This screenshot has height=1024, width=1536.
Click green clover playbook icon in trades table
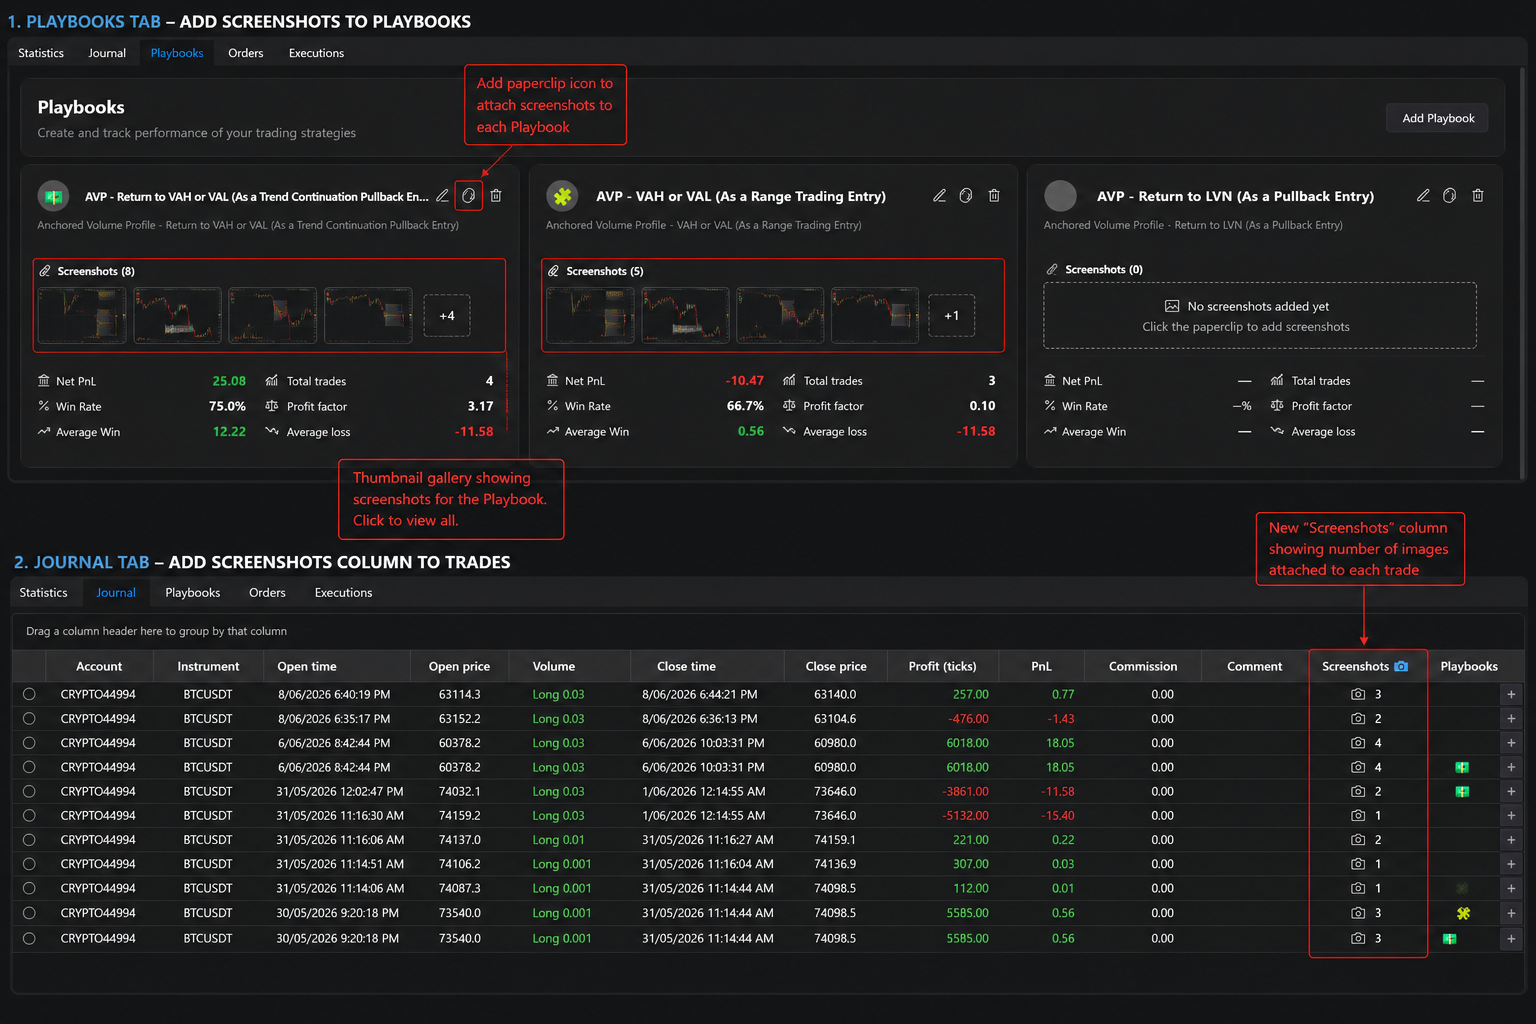click(x=1463, y=913)
